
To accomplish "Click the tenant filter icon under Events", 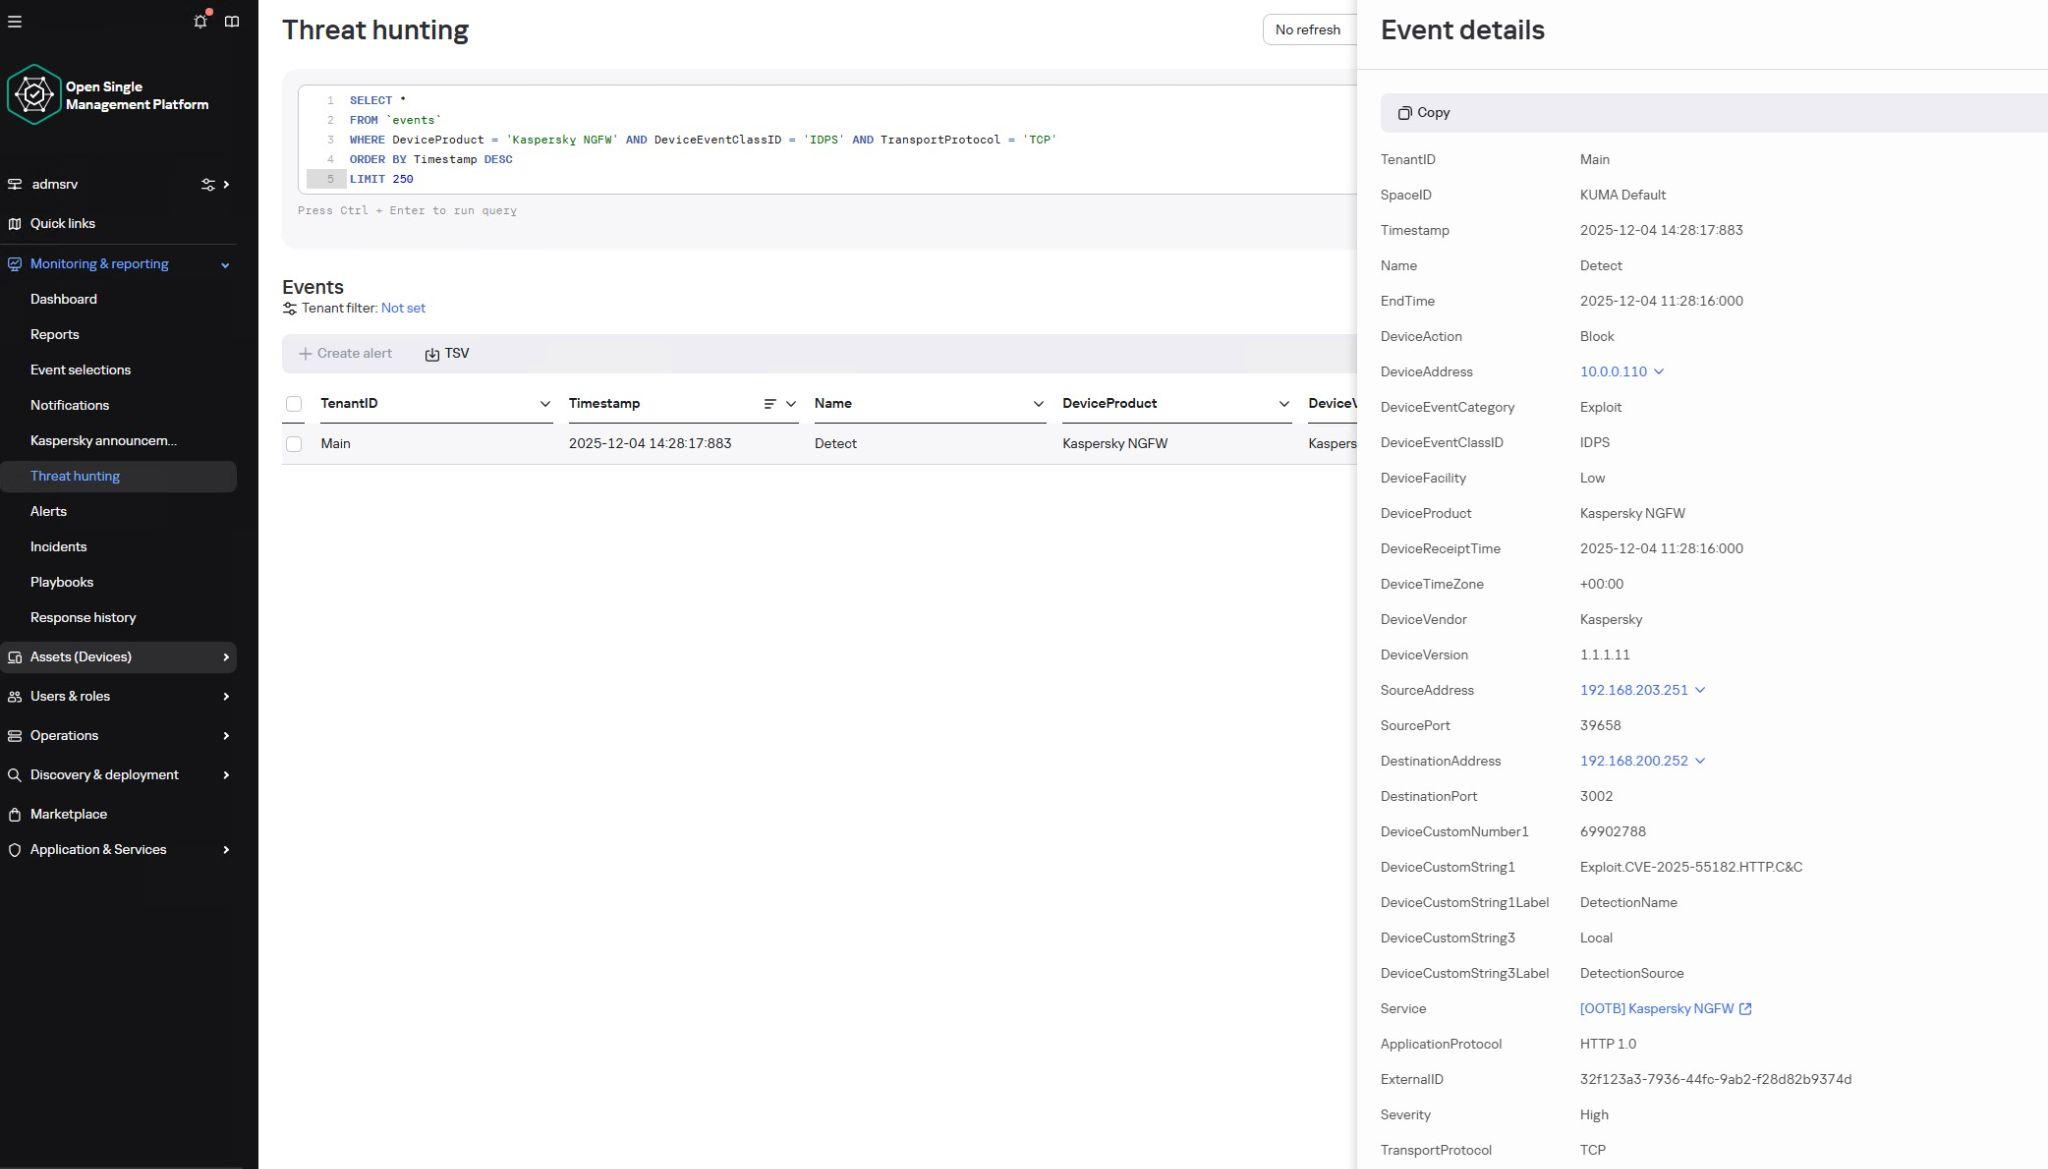I will click(x=291, y=308).
